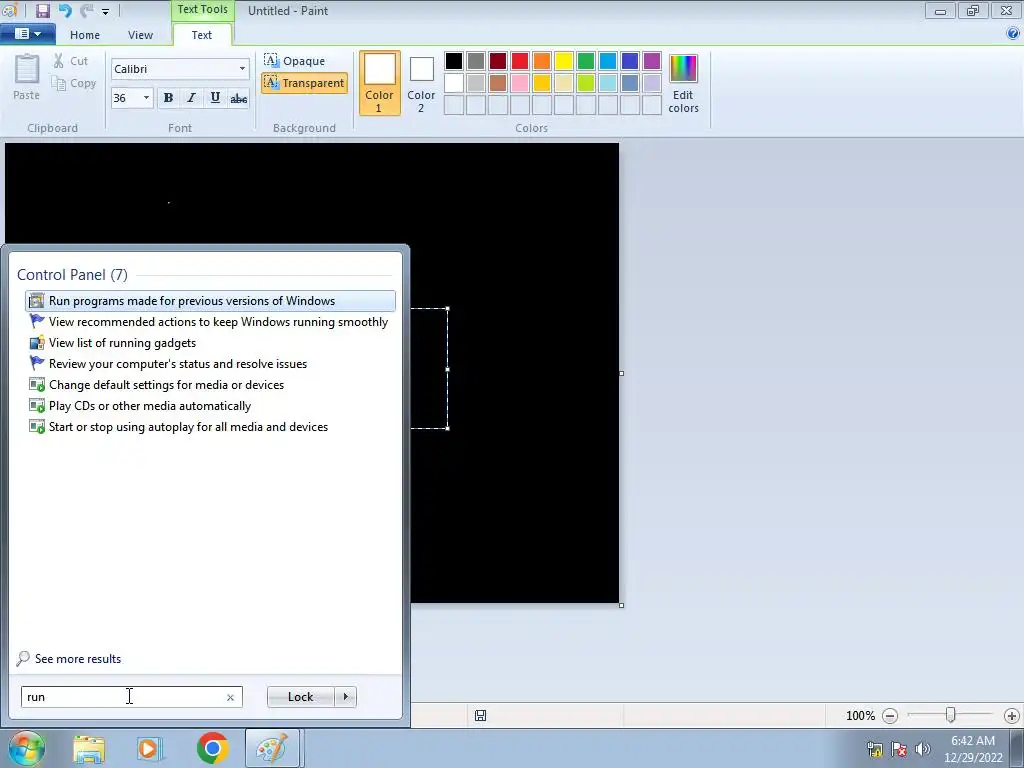Toggle Underline formatting

215,98
